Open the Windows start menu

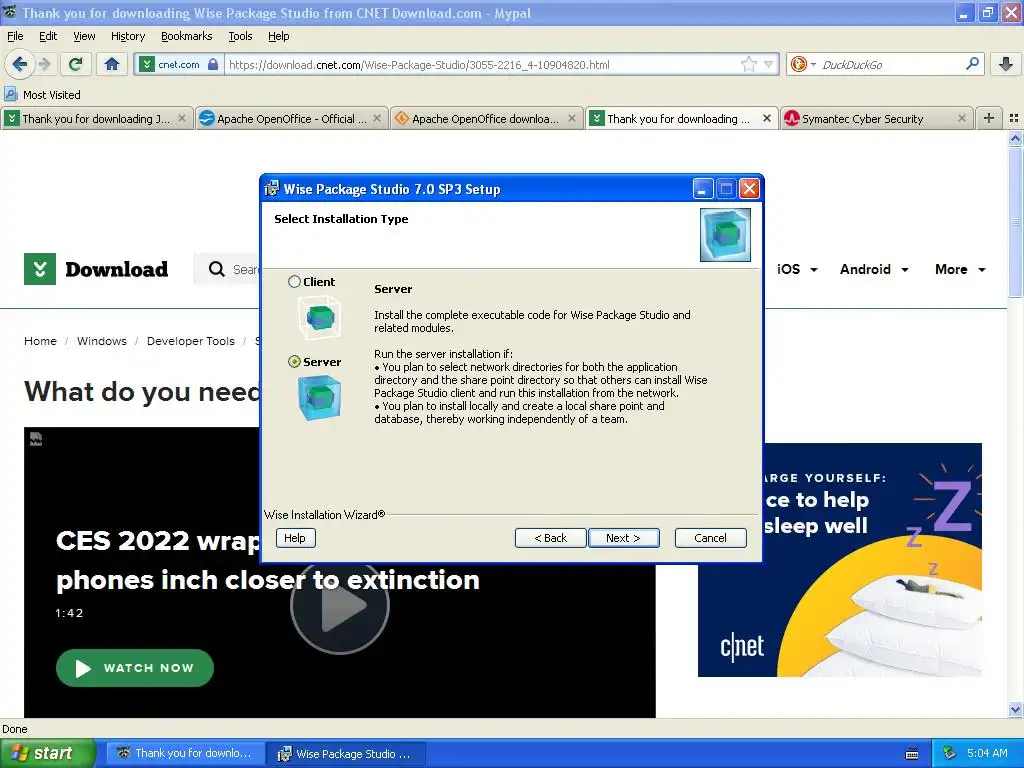48,754
